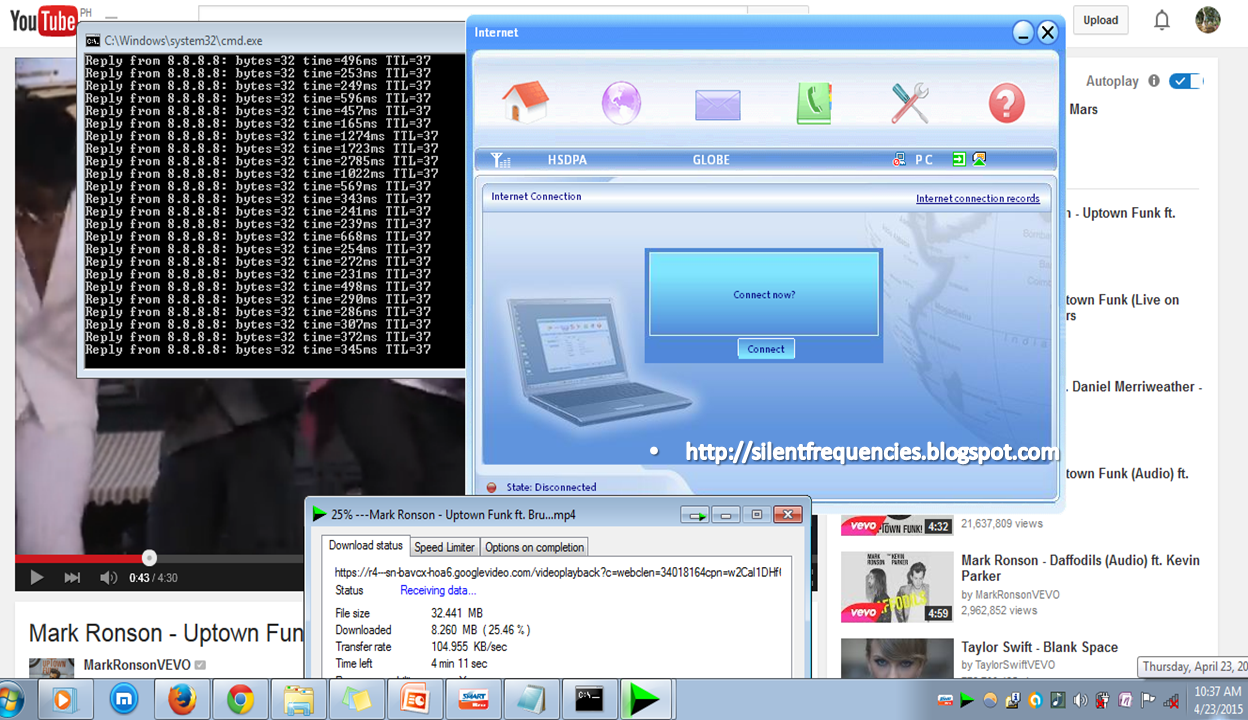
Task: Select the Download status tab
Action: (366, 546)
